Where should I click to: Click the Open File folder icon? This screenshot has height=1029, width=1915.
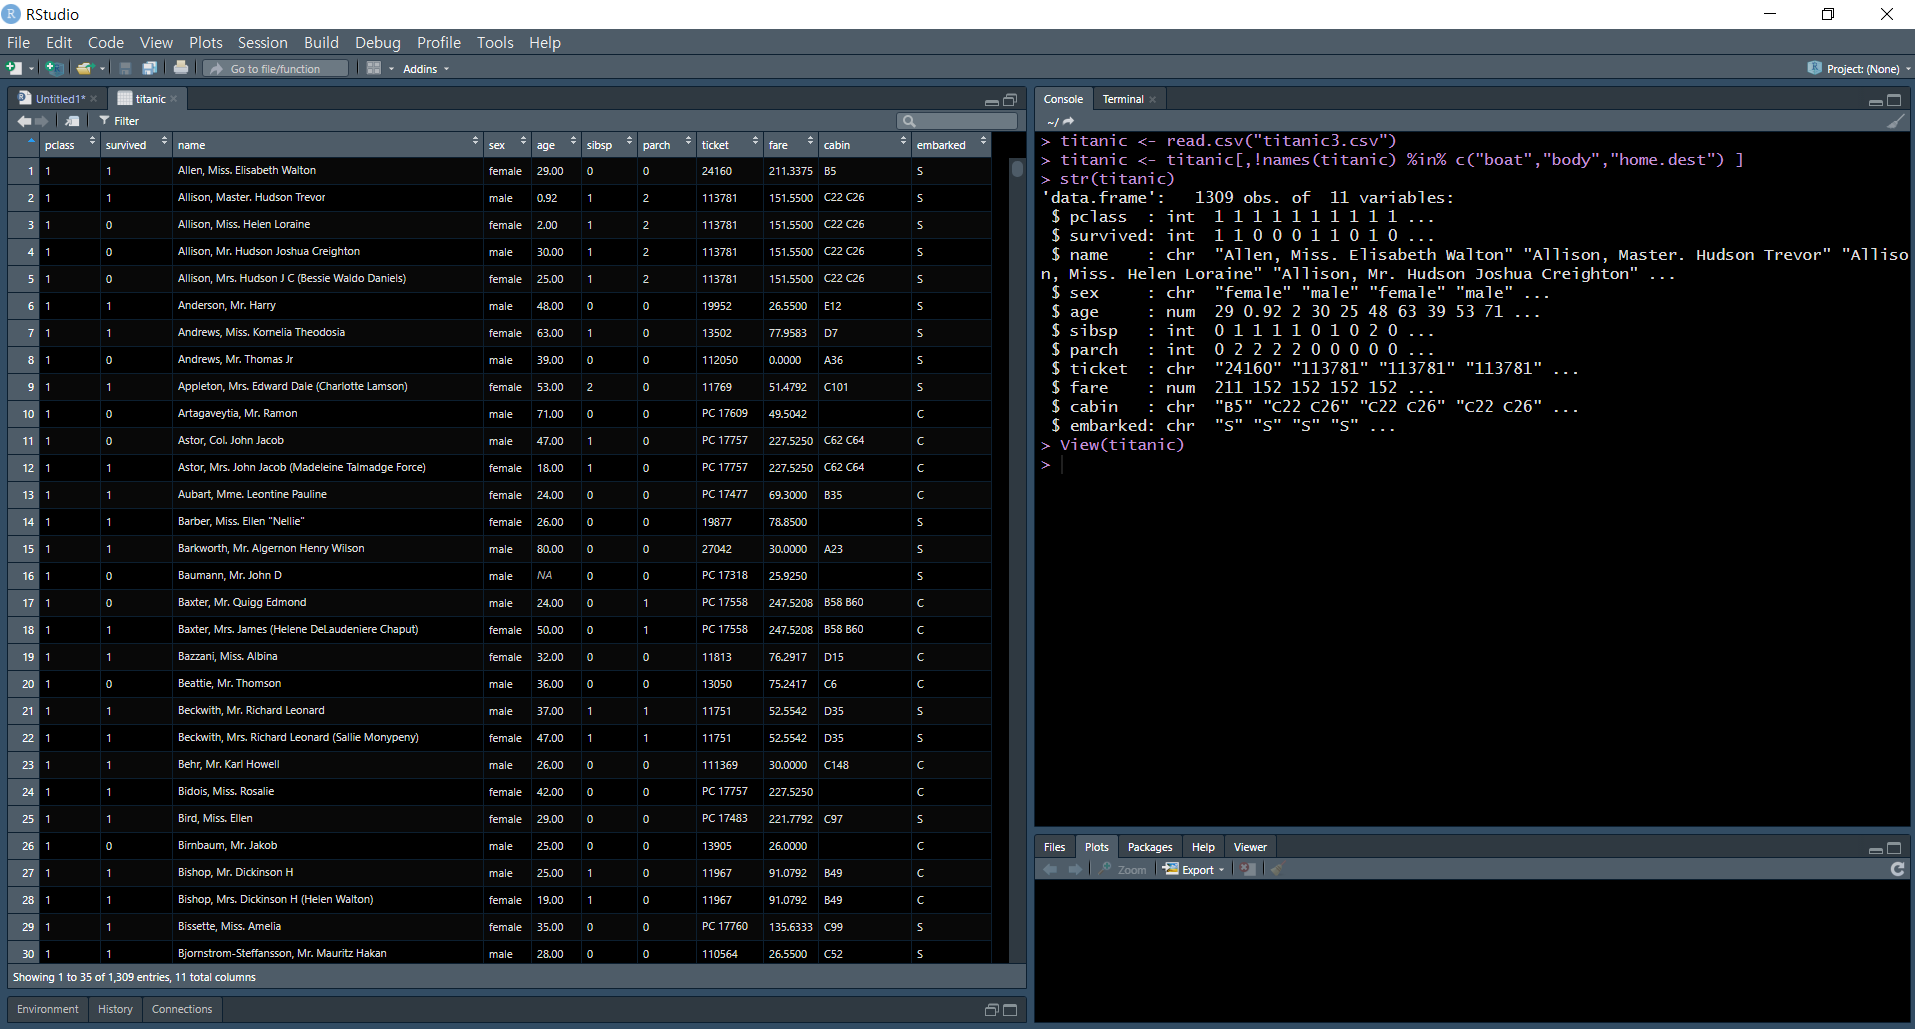(x=85, y=68)
